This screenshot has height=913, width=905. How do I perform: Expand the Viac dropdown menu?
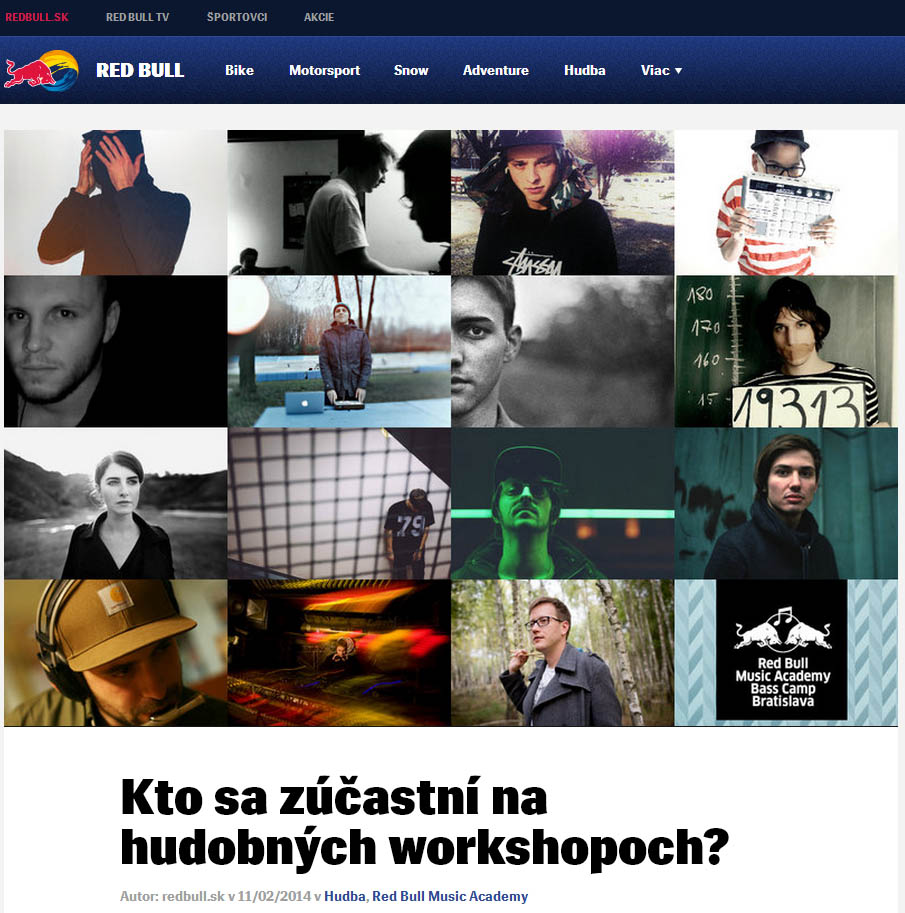click(661, 70)
